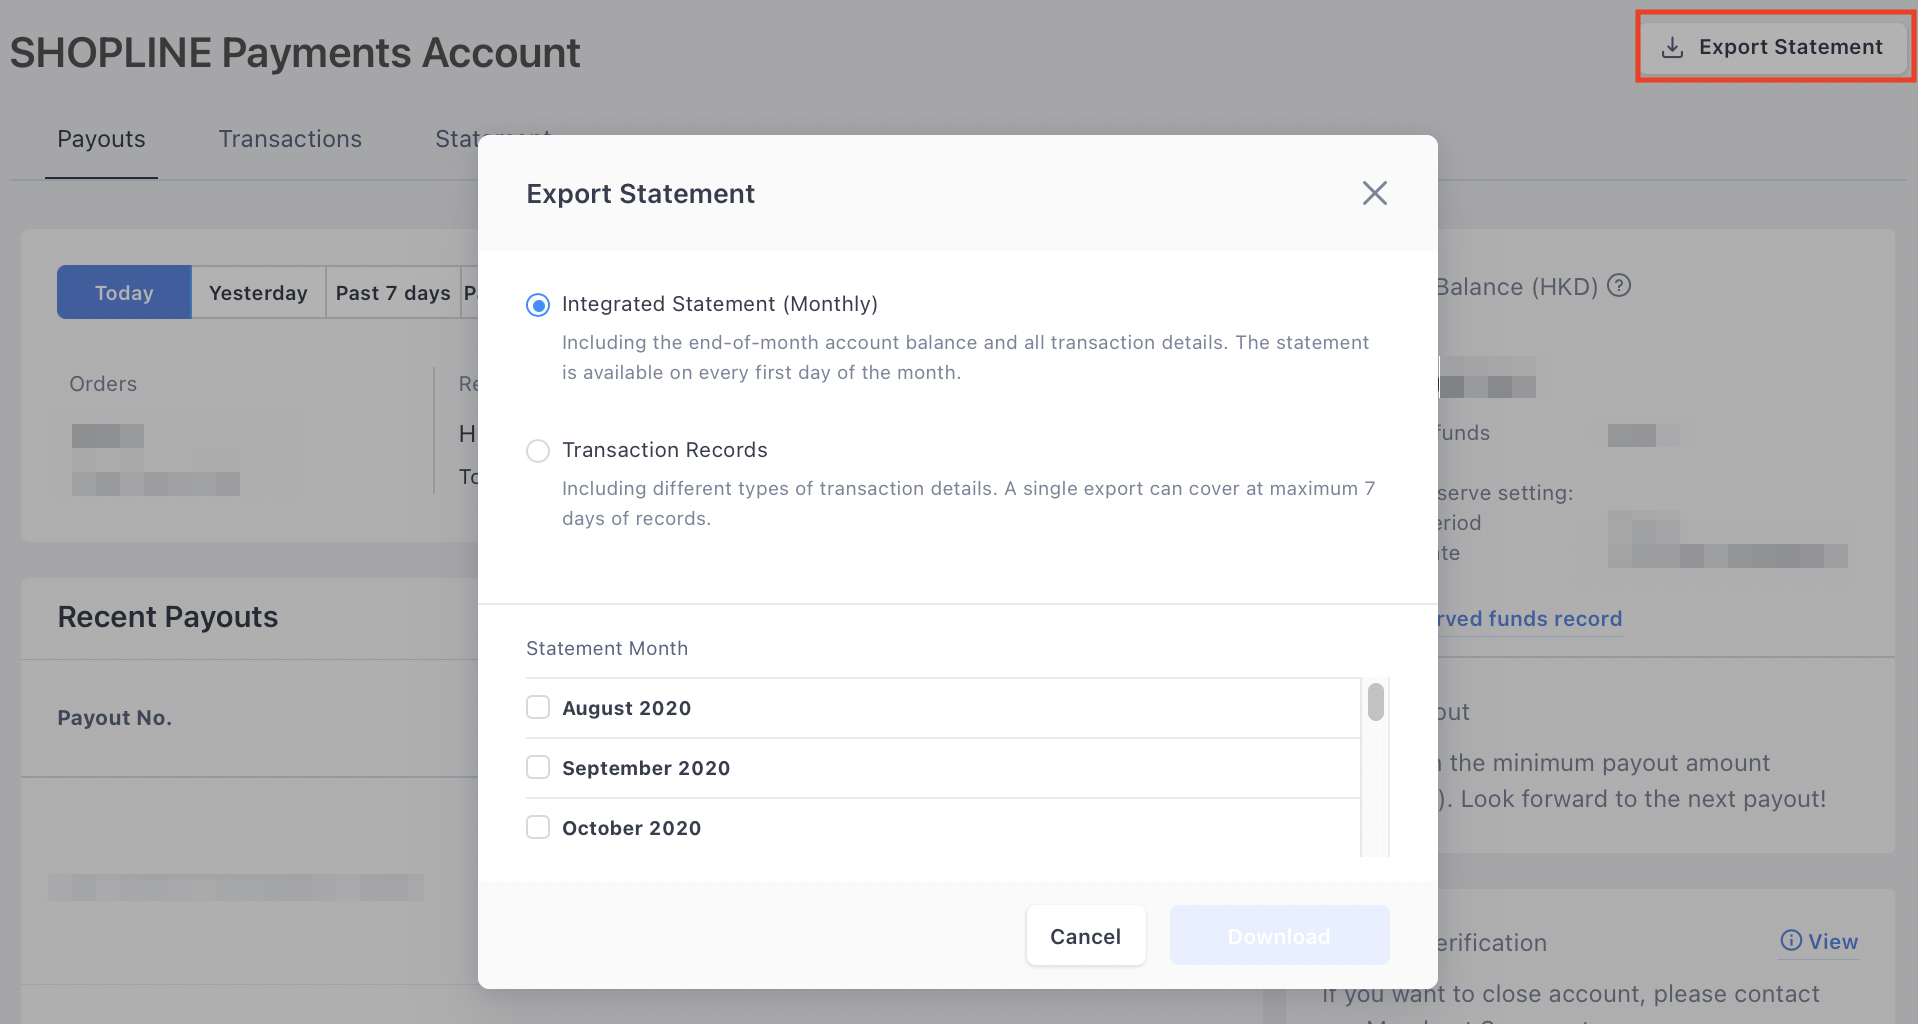Open the reserved funds record link
1918x1024 pixels.
click(1529, 619)
